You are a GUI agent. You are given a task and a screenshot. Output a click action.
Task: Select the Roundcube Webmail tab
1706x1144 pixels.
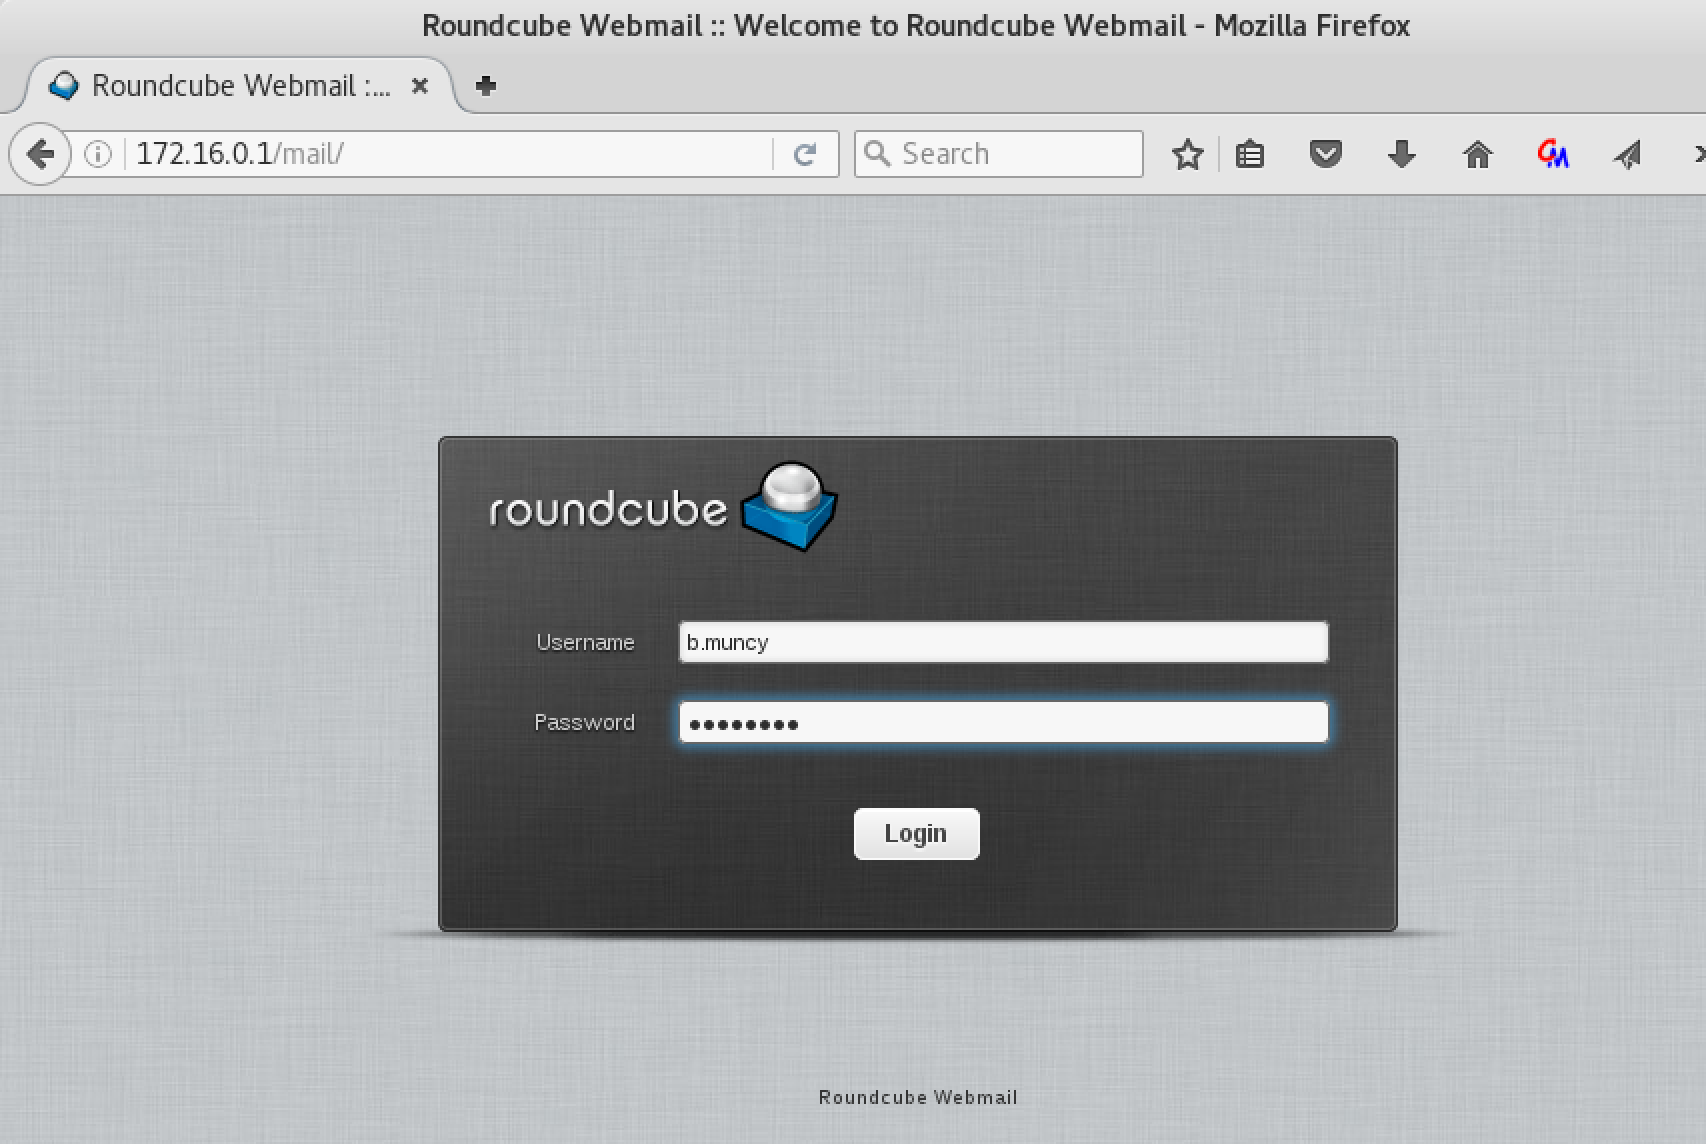[x=240, y=86]
